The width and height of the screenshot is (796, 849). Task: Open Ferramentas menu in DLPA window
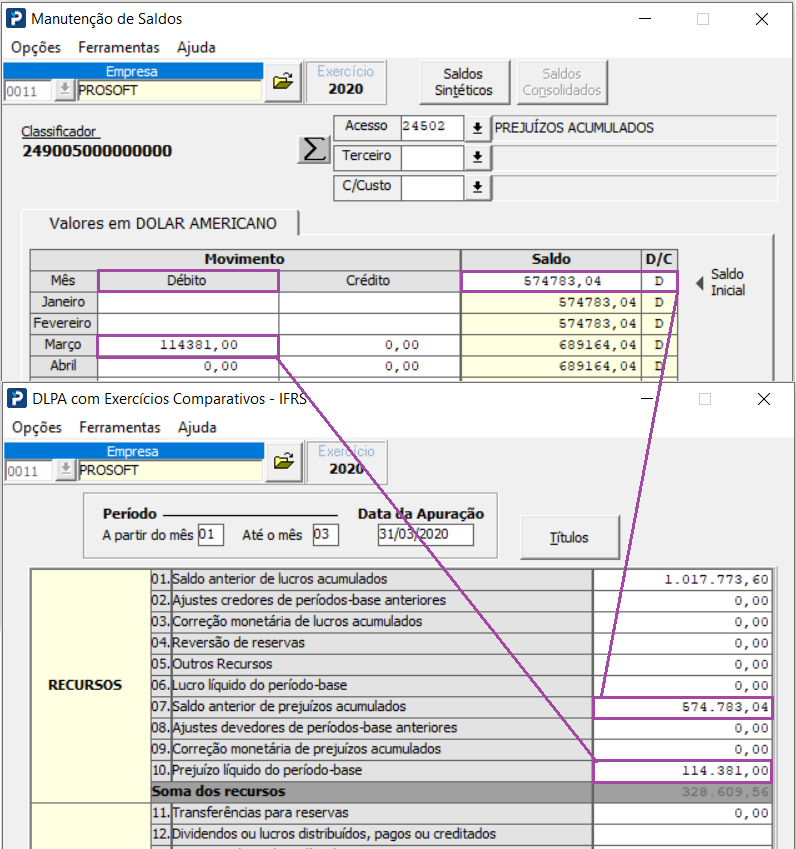pos(120,428)
